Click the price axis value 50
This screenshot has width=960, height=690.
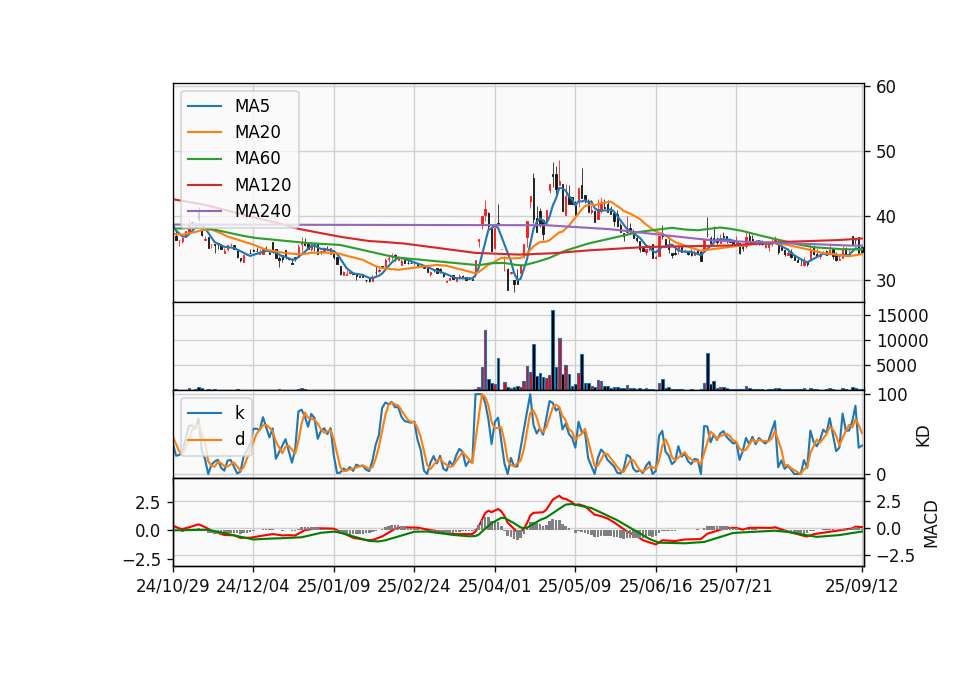[x=886, y=152]
